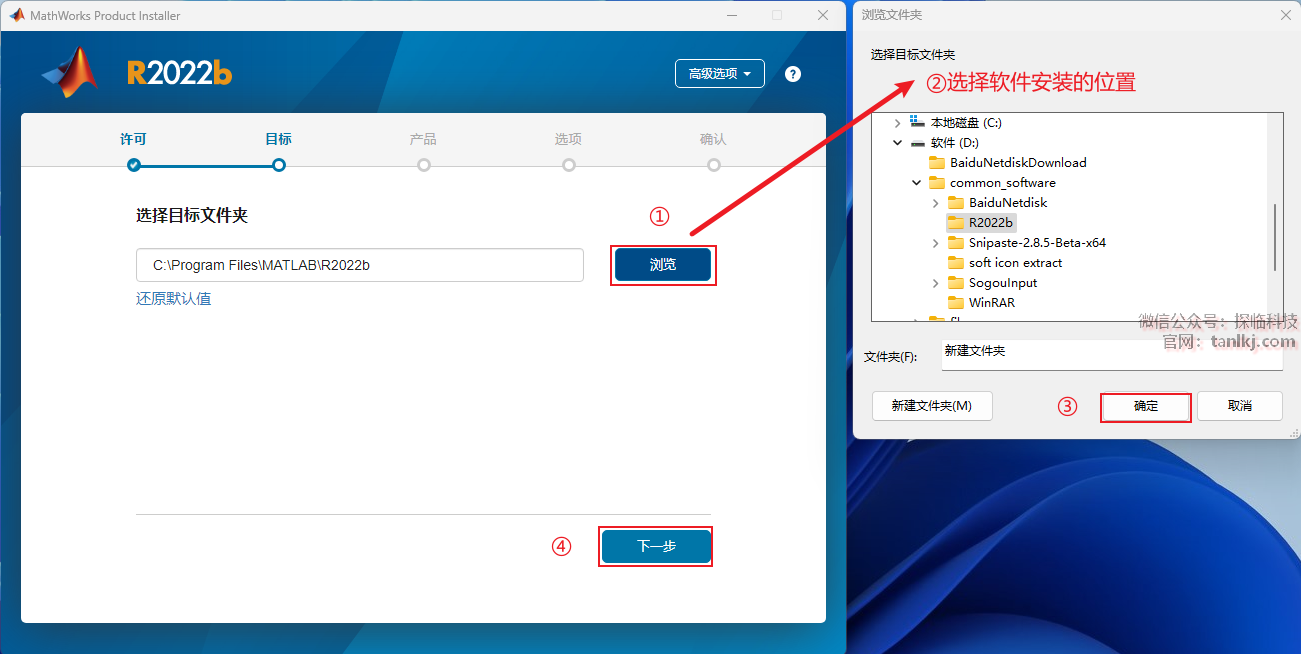Click the common_software folder icon
This screenshot has width=1301, height=654.
coord(937,183)
